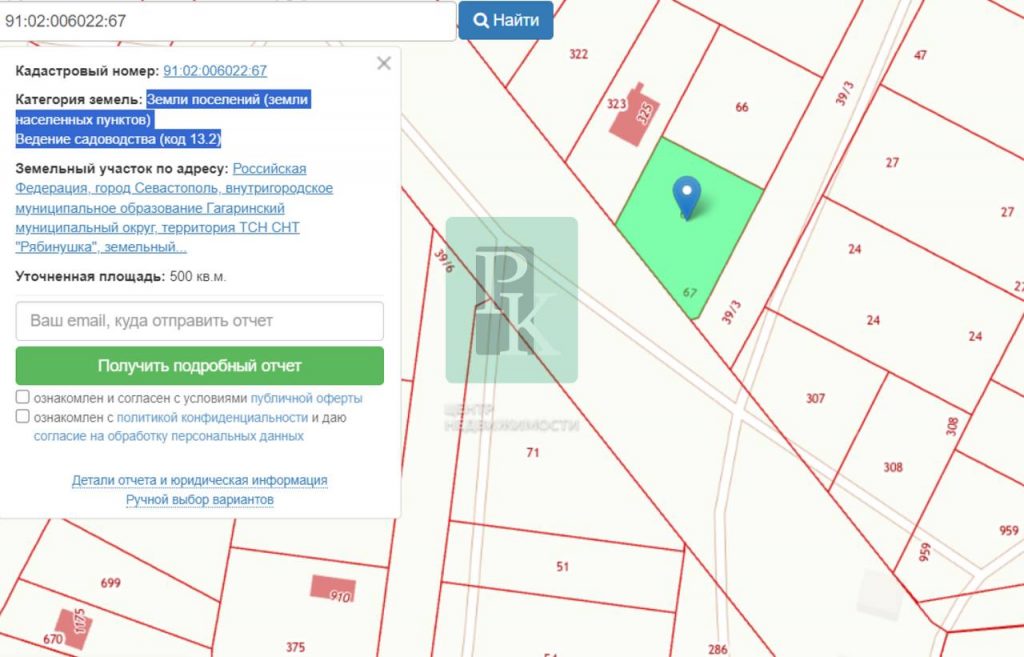Image resolution: width=1024 pixels, height=657 pixels.
Task: Click the email input field for report
Action: point(200,321)
